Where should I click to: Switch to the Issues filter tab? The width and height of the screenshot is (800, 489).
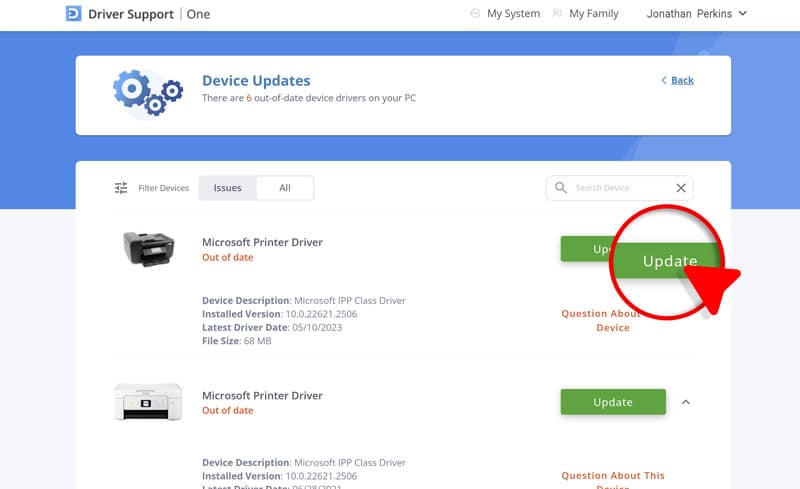tap(228, 188)
